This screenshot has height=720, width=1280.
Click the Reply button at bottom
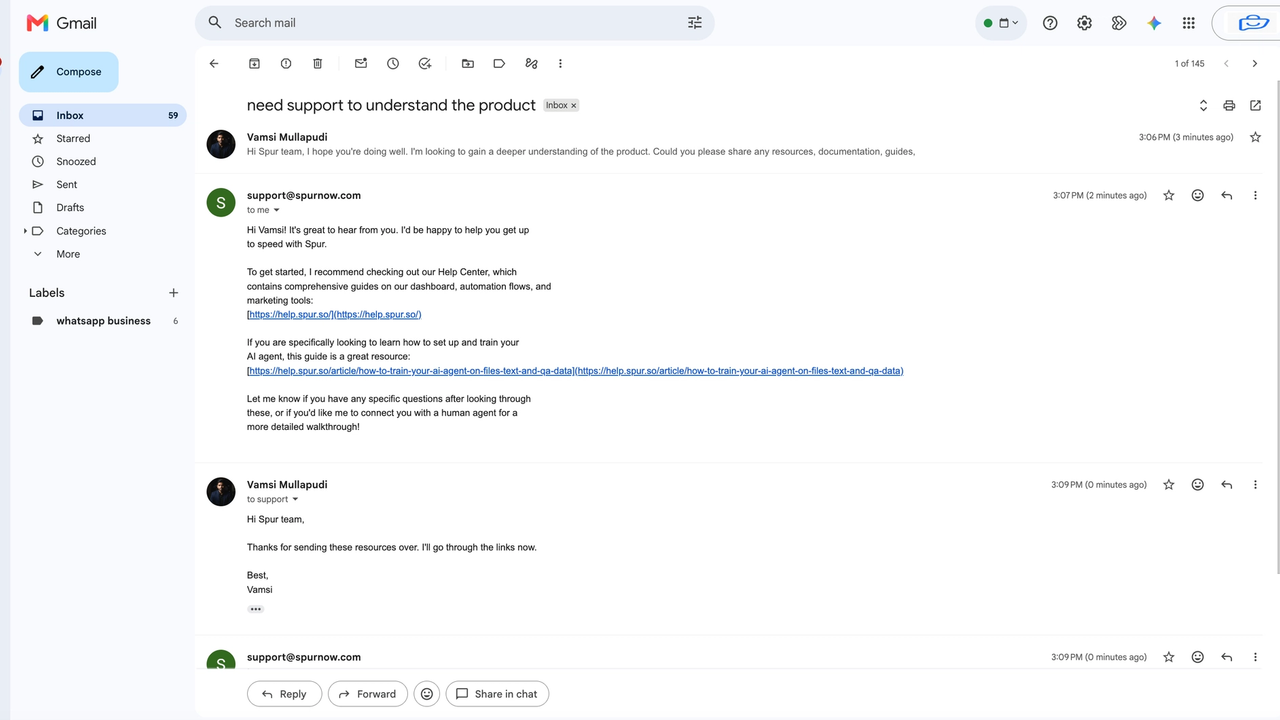[284, 694]
